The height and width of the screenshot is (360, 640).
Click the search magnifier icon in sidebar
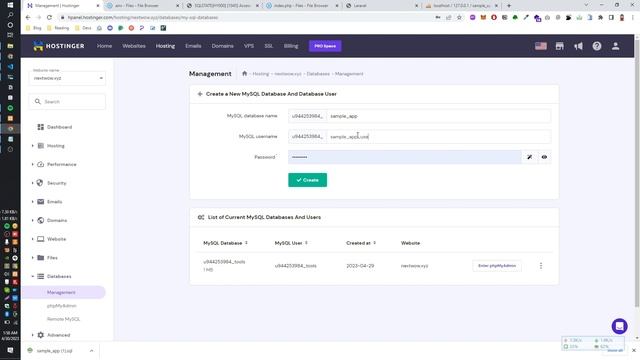38,102
